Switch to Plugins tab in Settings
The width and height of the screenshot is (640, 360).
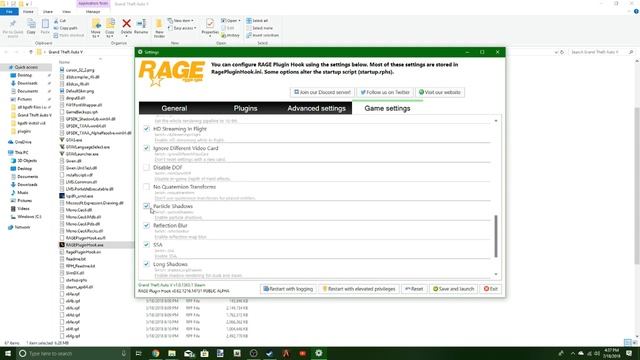(x=245, y=108)
